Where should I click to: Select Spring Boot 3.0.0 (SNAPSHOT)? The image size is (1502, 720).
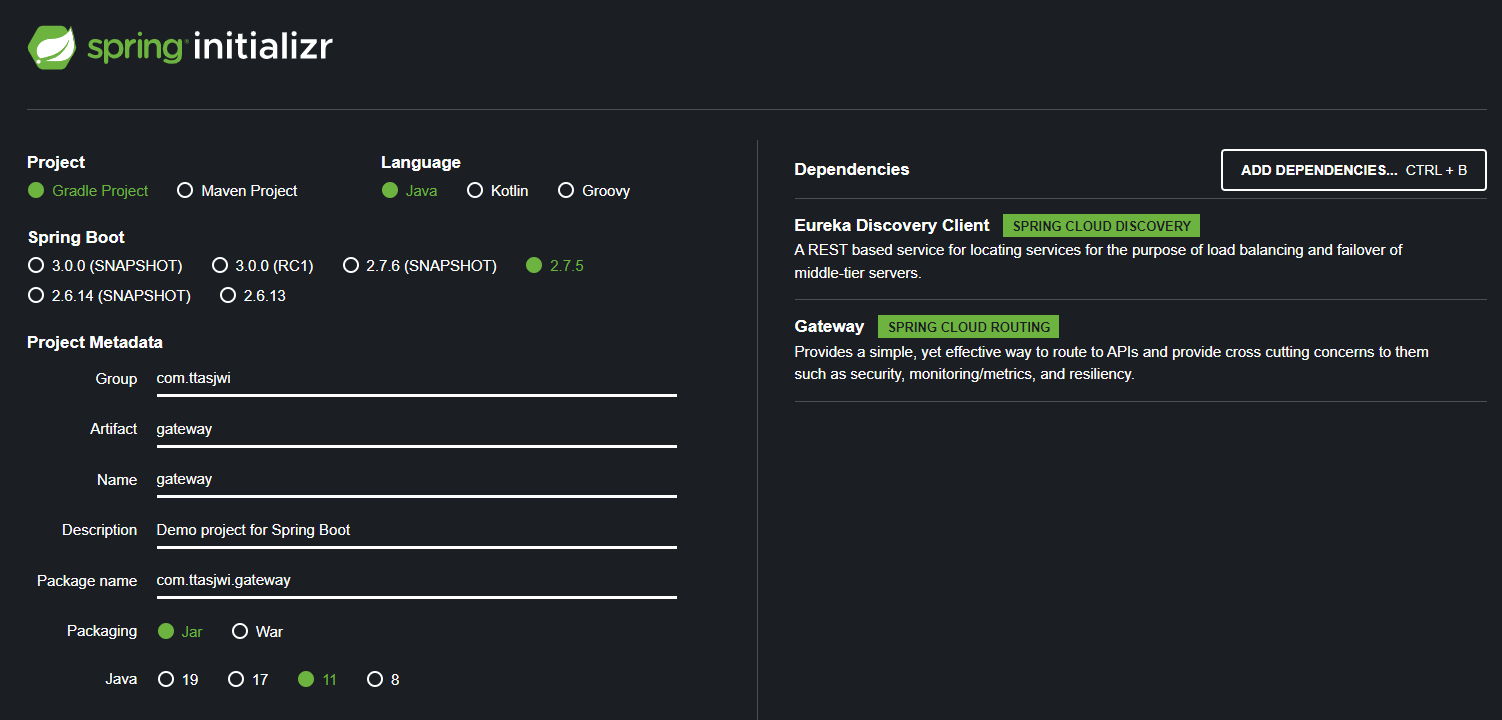tap(105, 265)
